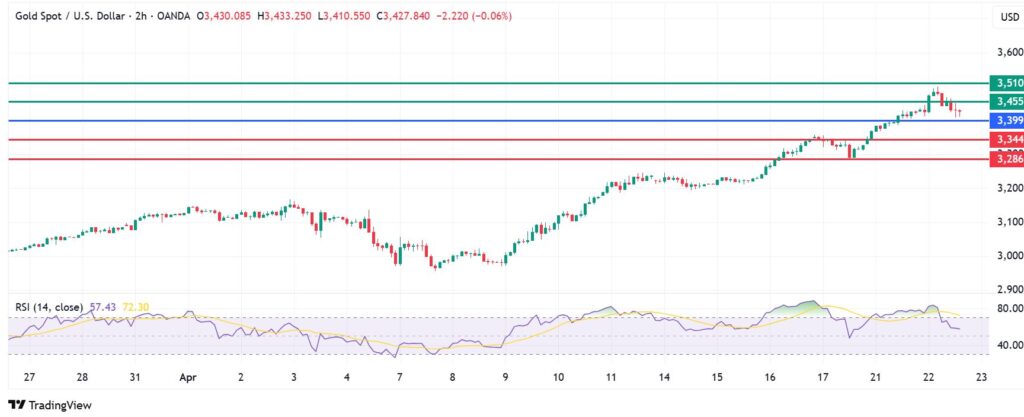Select the red 3,286 price label
The height and width of the screenshot is (417, 1024).
click(x=1004, y=159)
